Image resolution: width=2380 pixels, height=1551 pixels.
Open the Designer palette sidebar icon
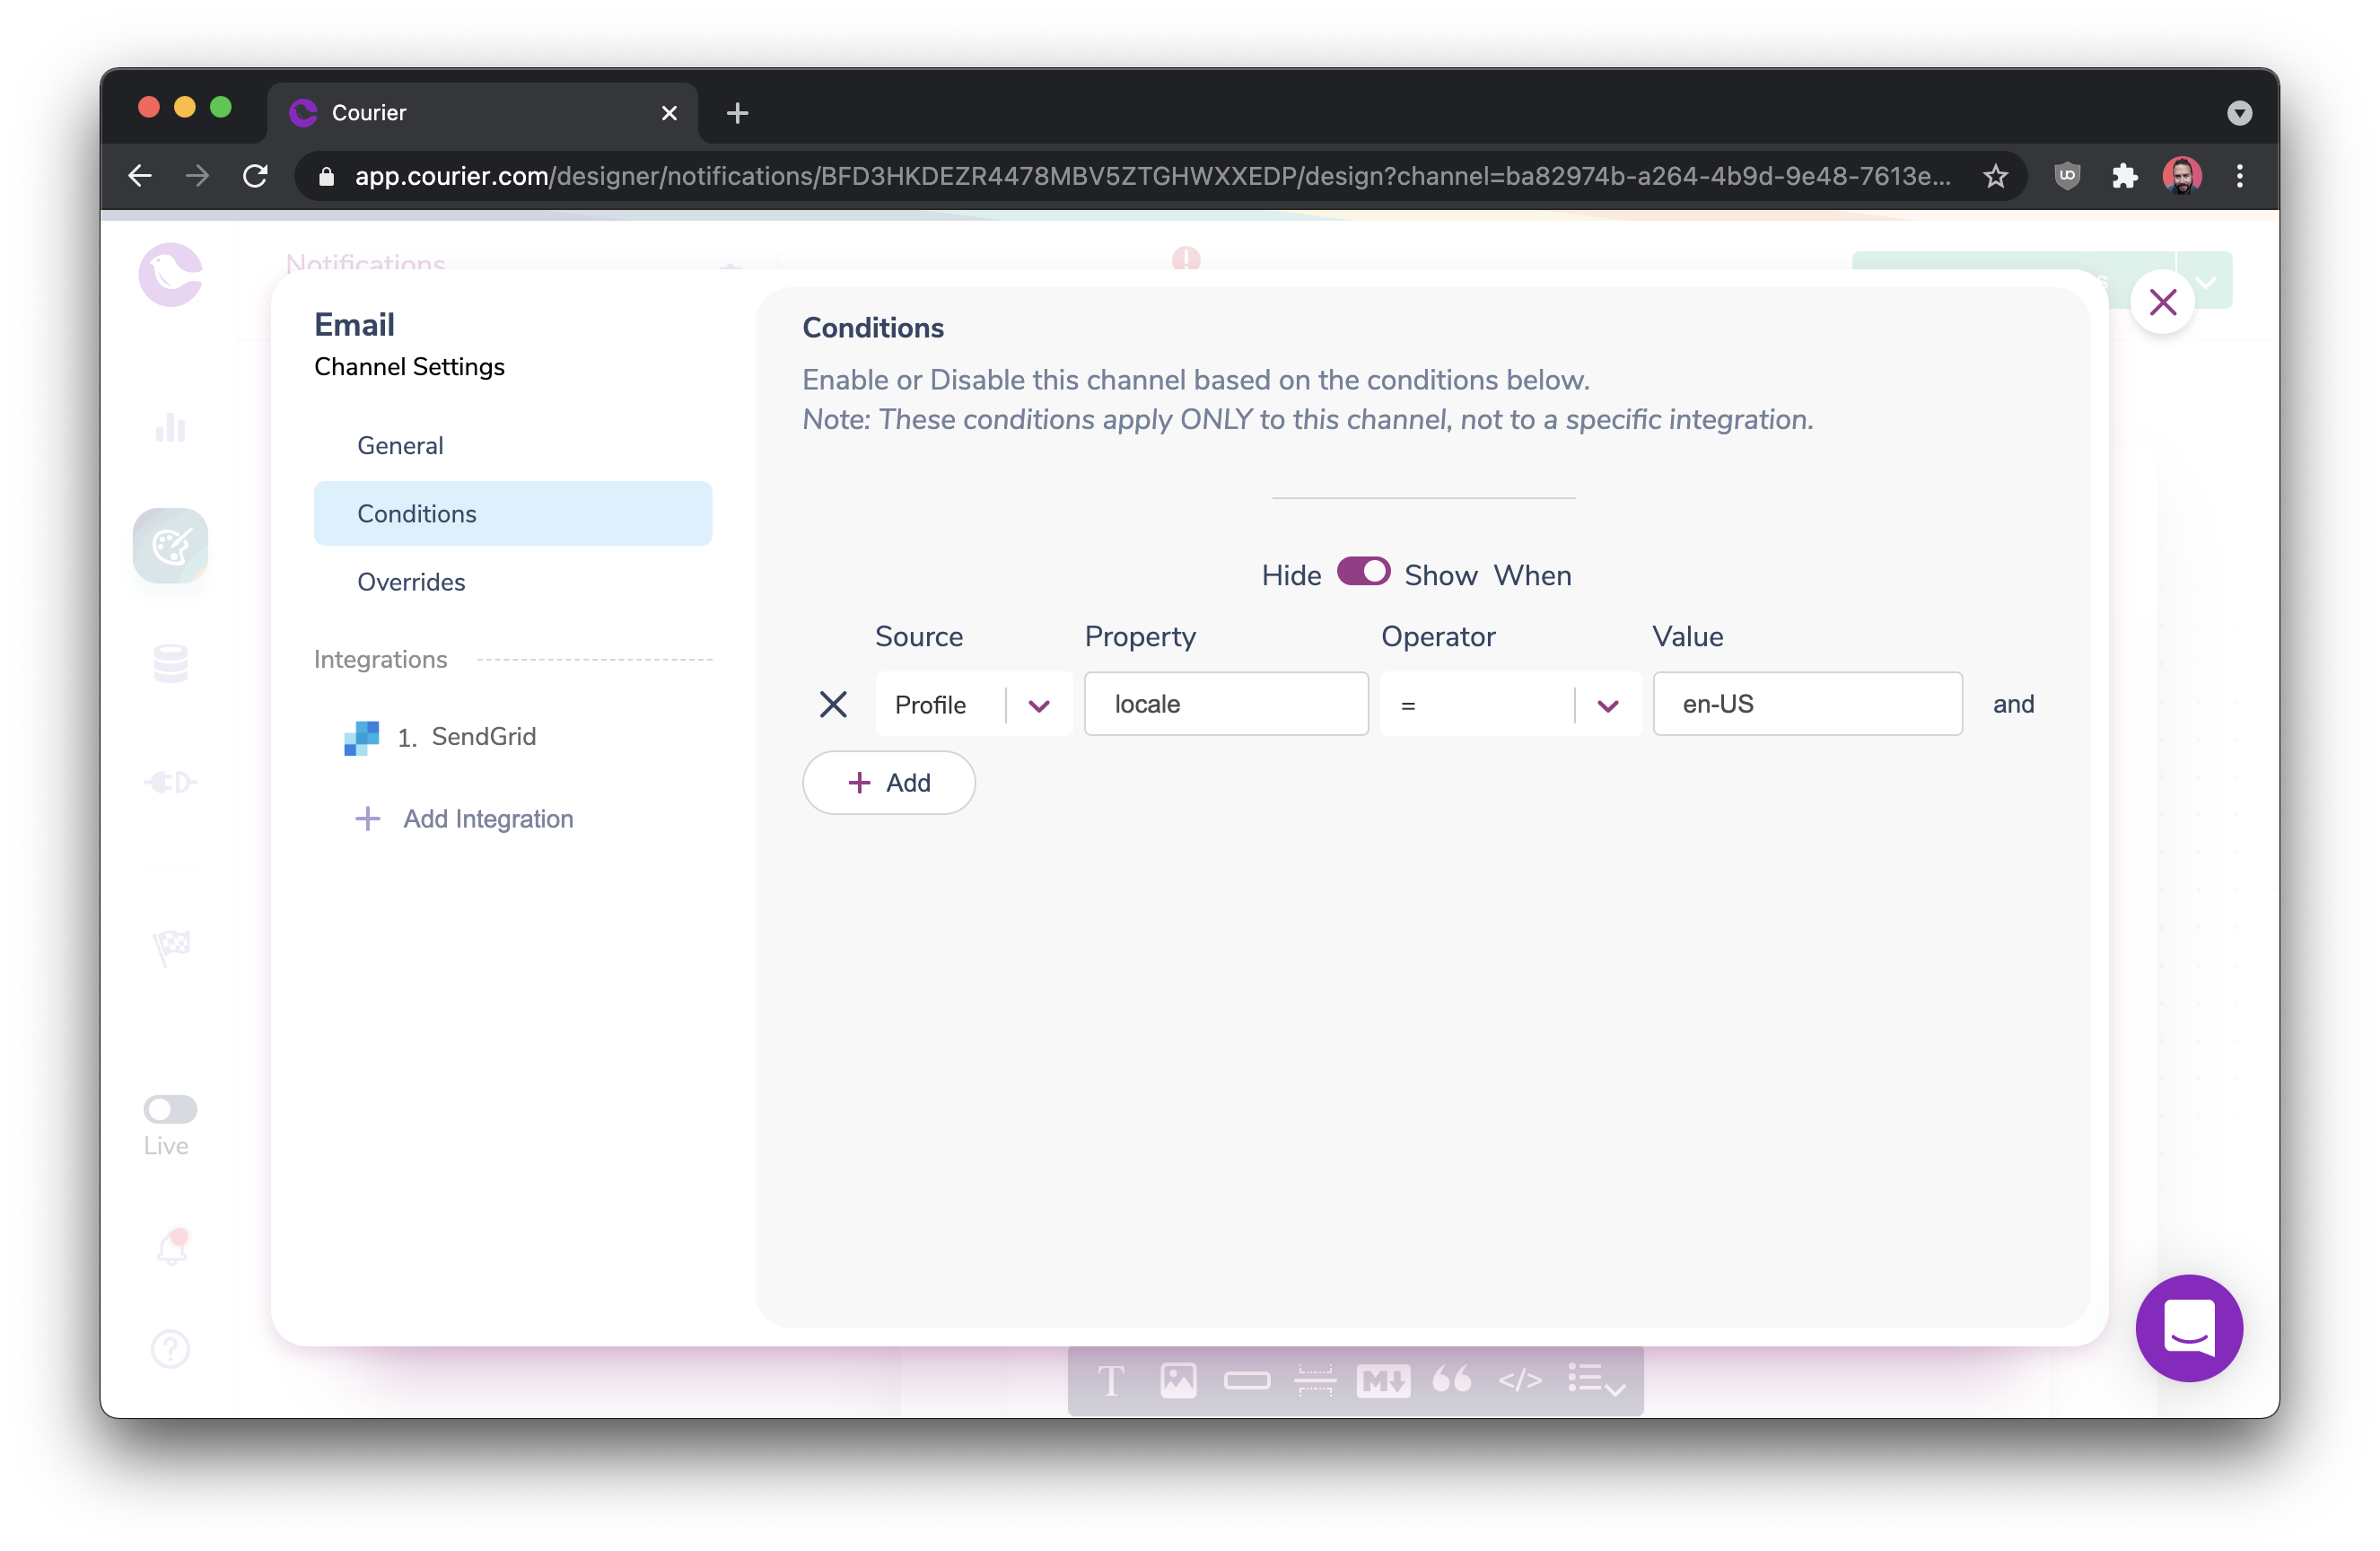click(x=171, y=545)
